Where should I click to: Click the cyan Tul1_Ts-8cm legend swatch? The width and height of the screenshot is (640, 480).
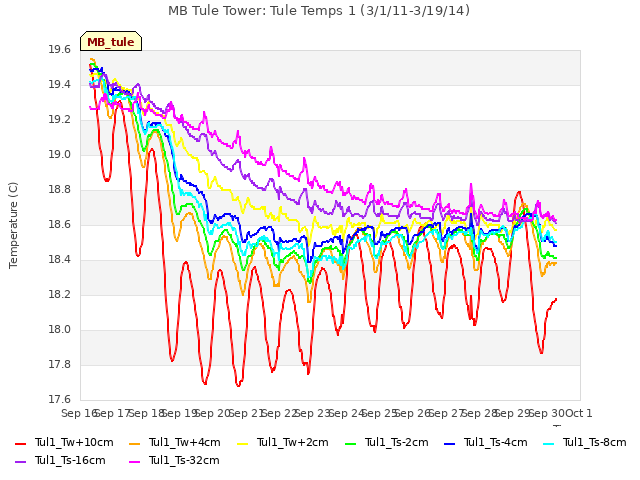click(548, 444)
